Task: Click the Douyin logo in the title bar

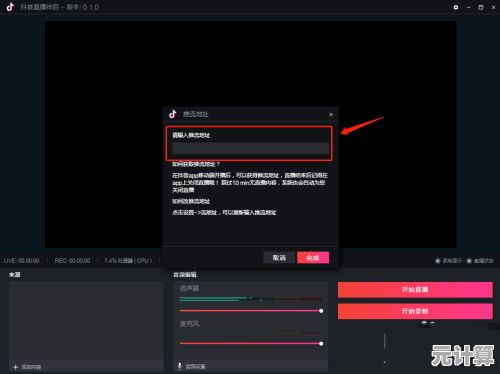Action: (x=10, y=7)
